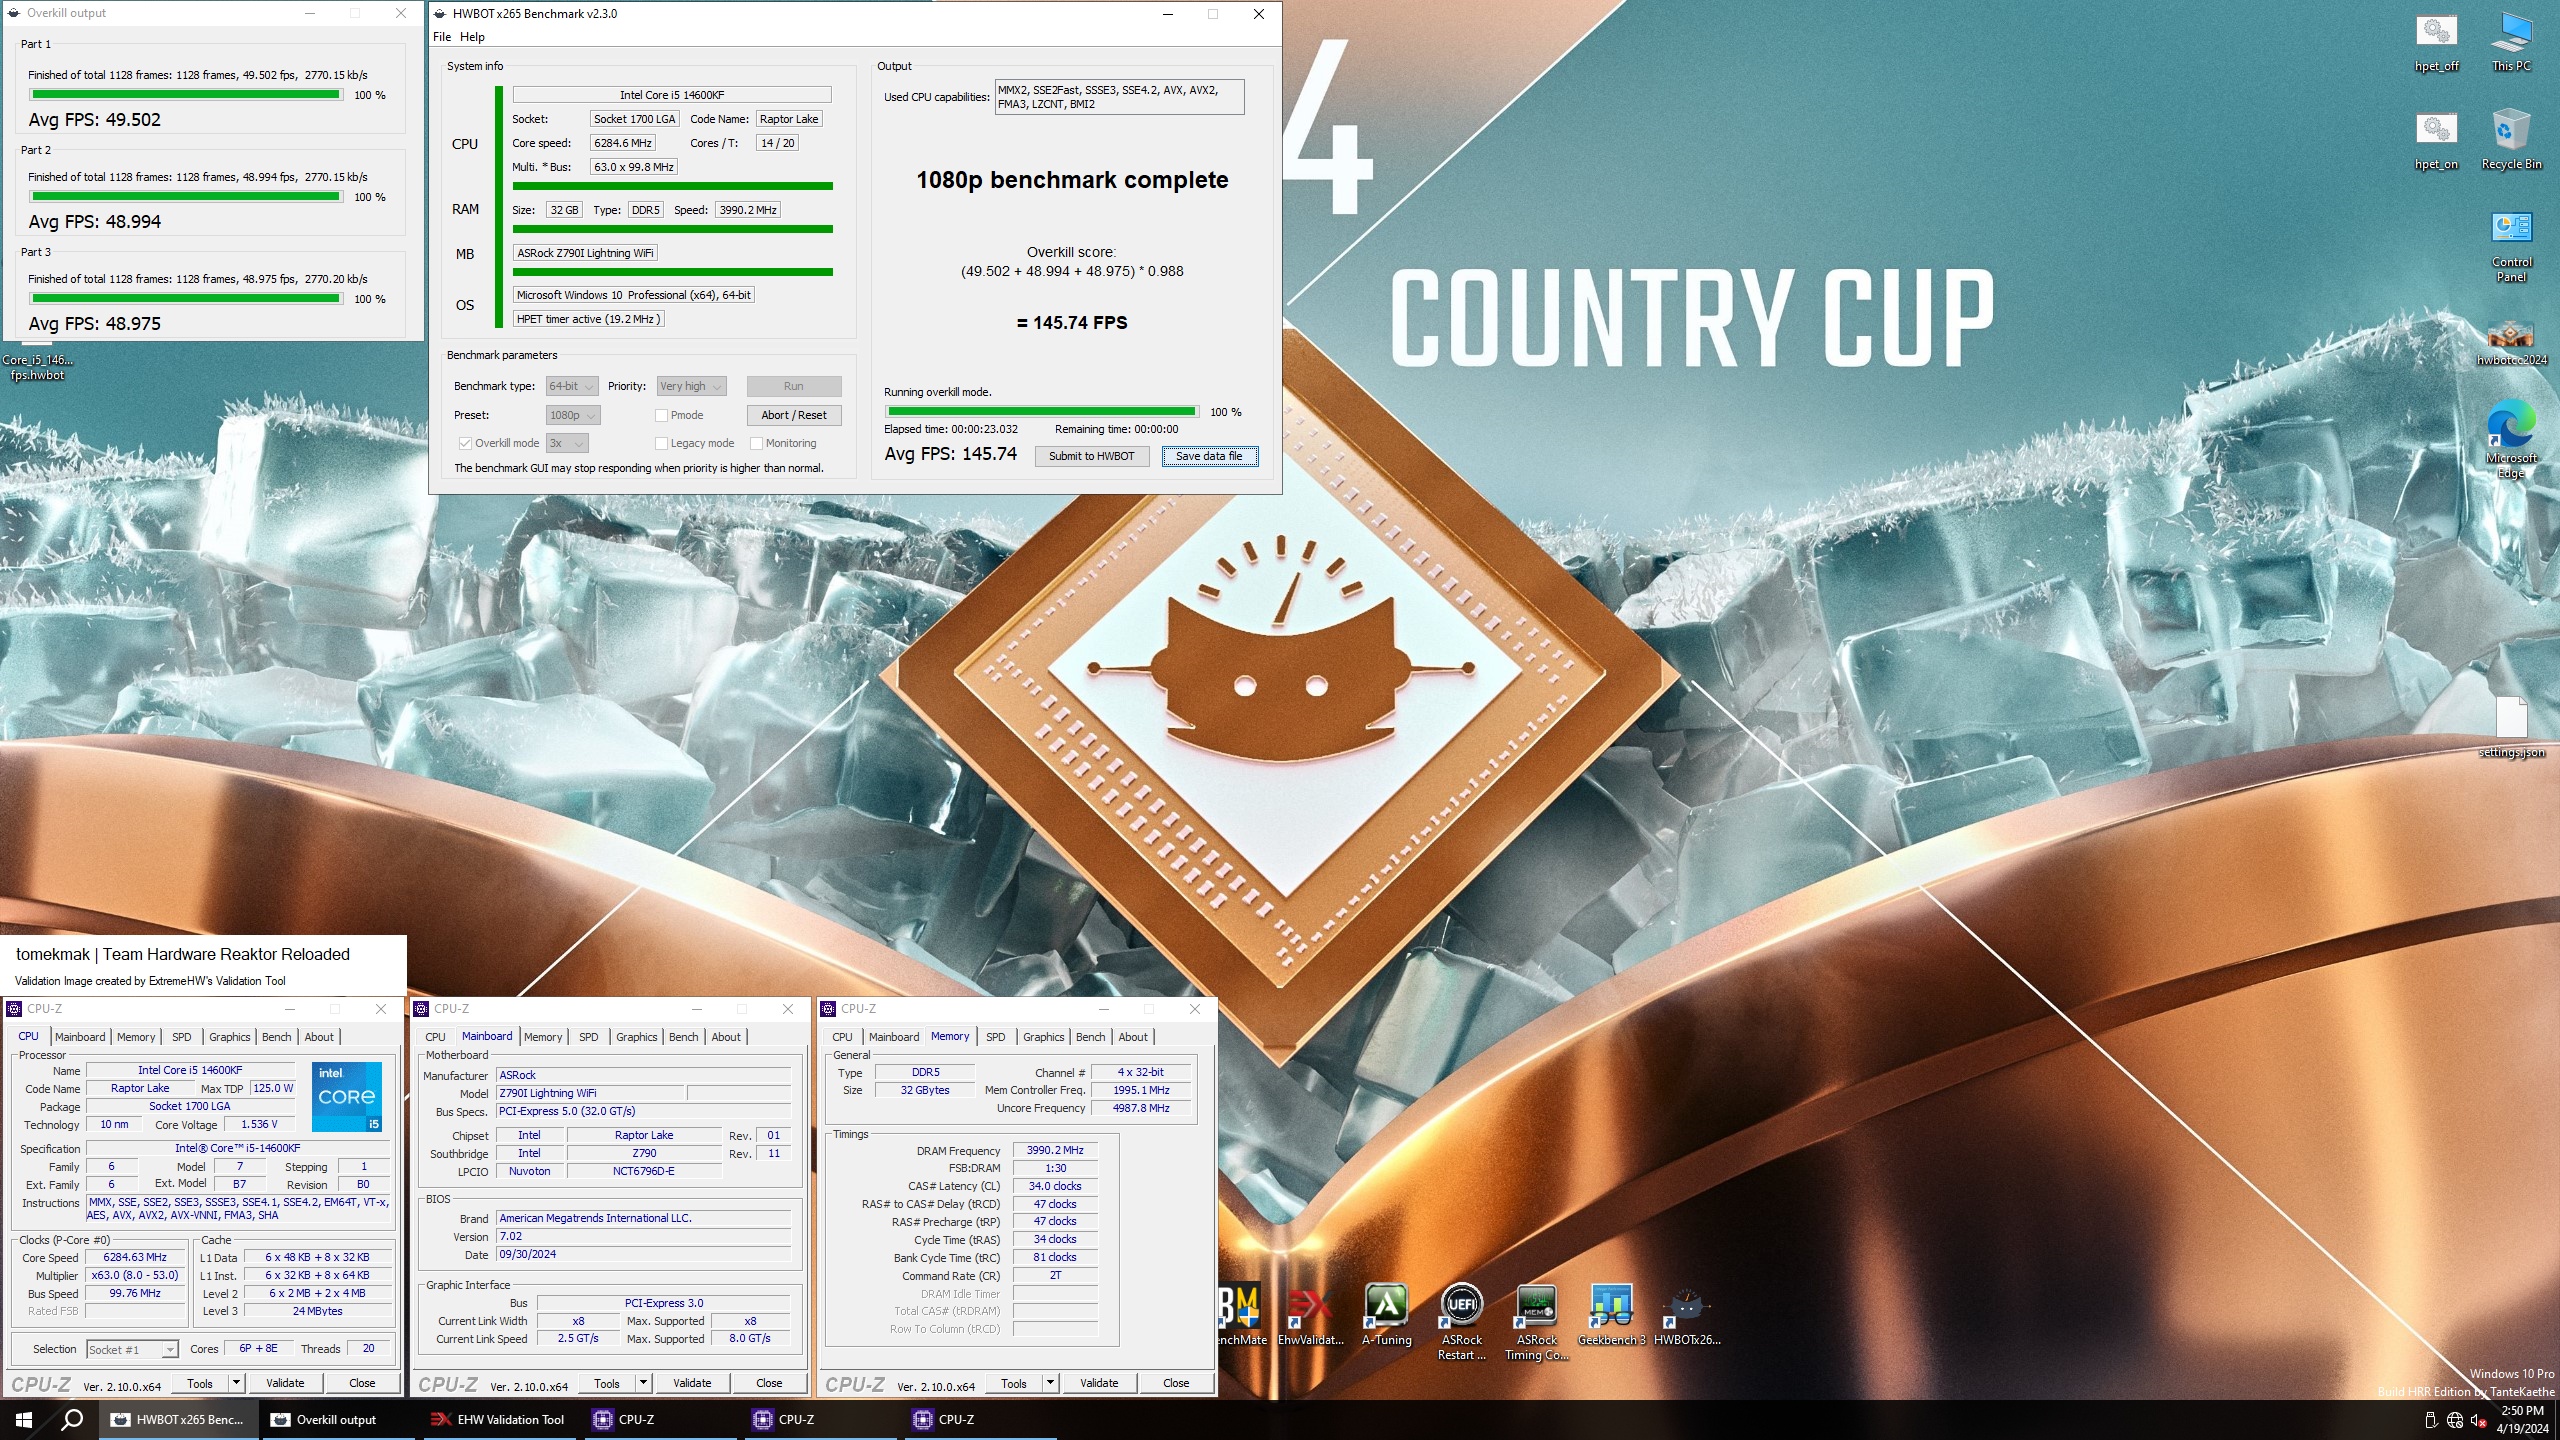Image resolution: width=2560 pixels, height=1440 pixels.
Task: Open the hpet_on desktop shortcut
Action: coord(2436,140)
